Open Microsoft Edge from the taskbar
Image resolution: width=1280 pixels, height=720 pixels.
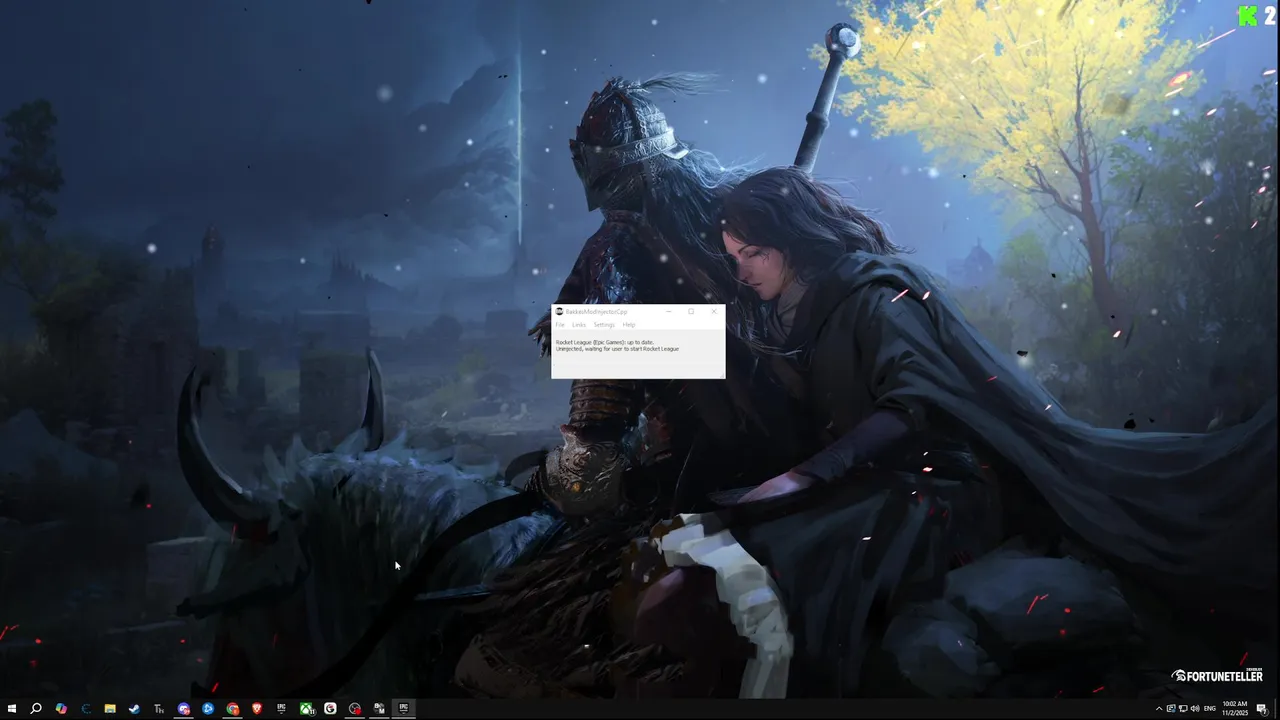point(86,709)
